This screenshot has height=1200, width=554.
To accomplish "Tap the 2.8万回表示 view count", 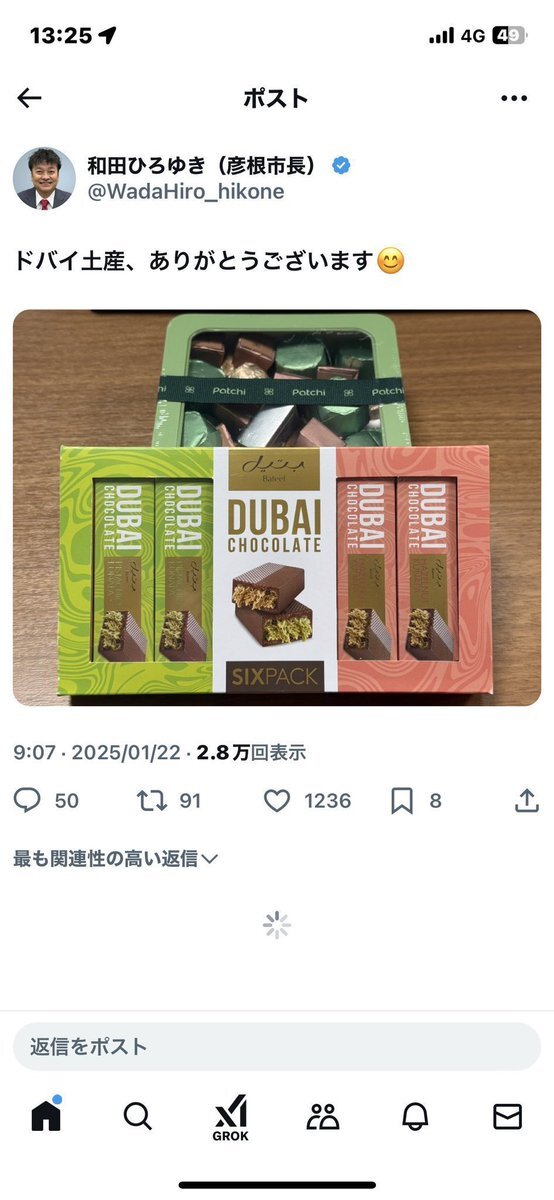I will [251, 753].
